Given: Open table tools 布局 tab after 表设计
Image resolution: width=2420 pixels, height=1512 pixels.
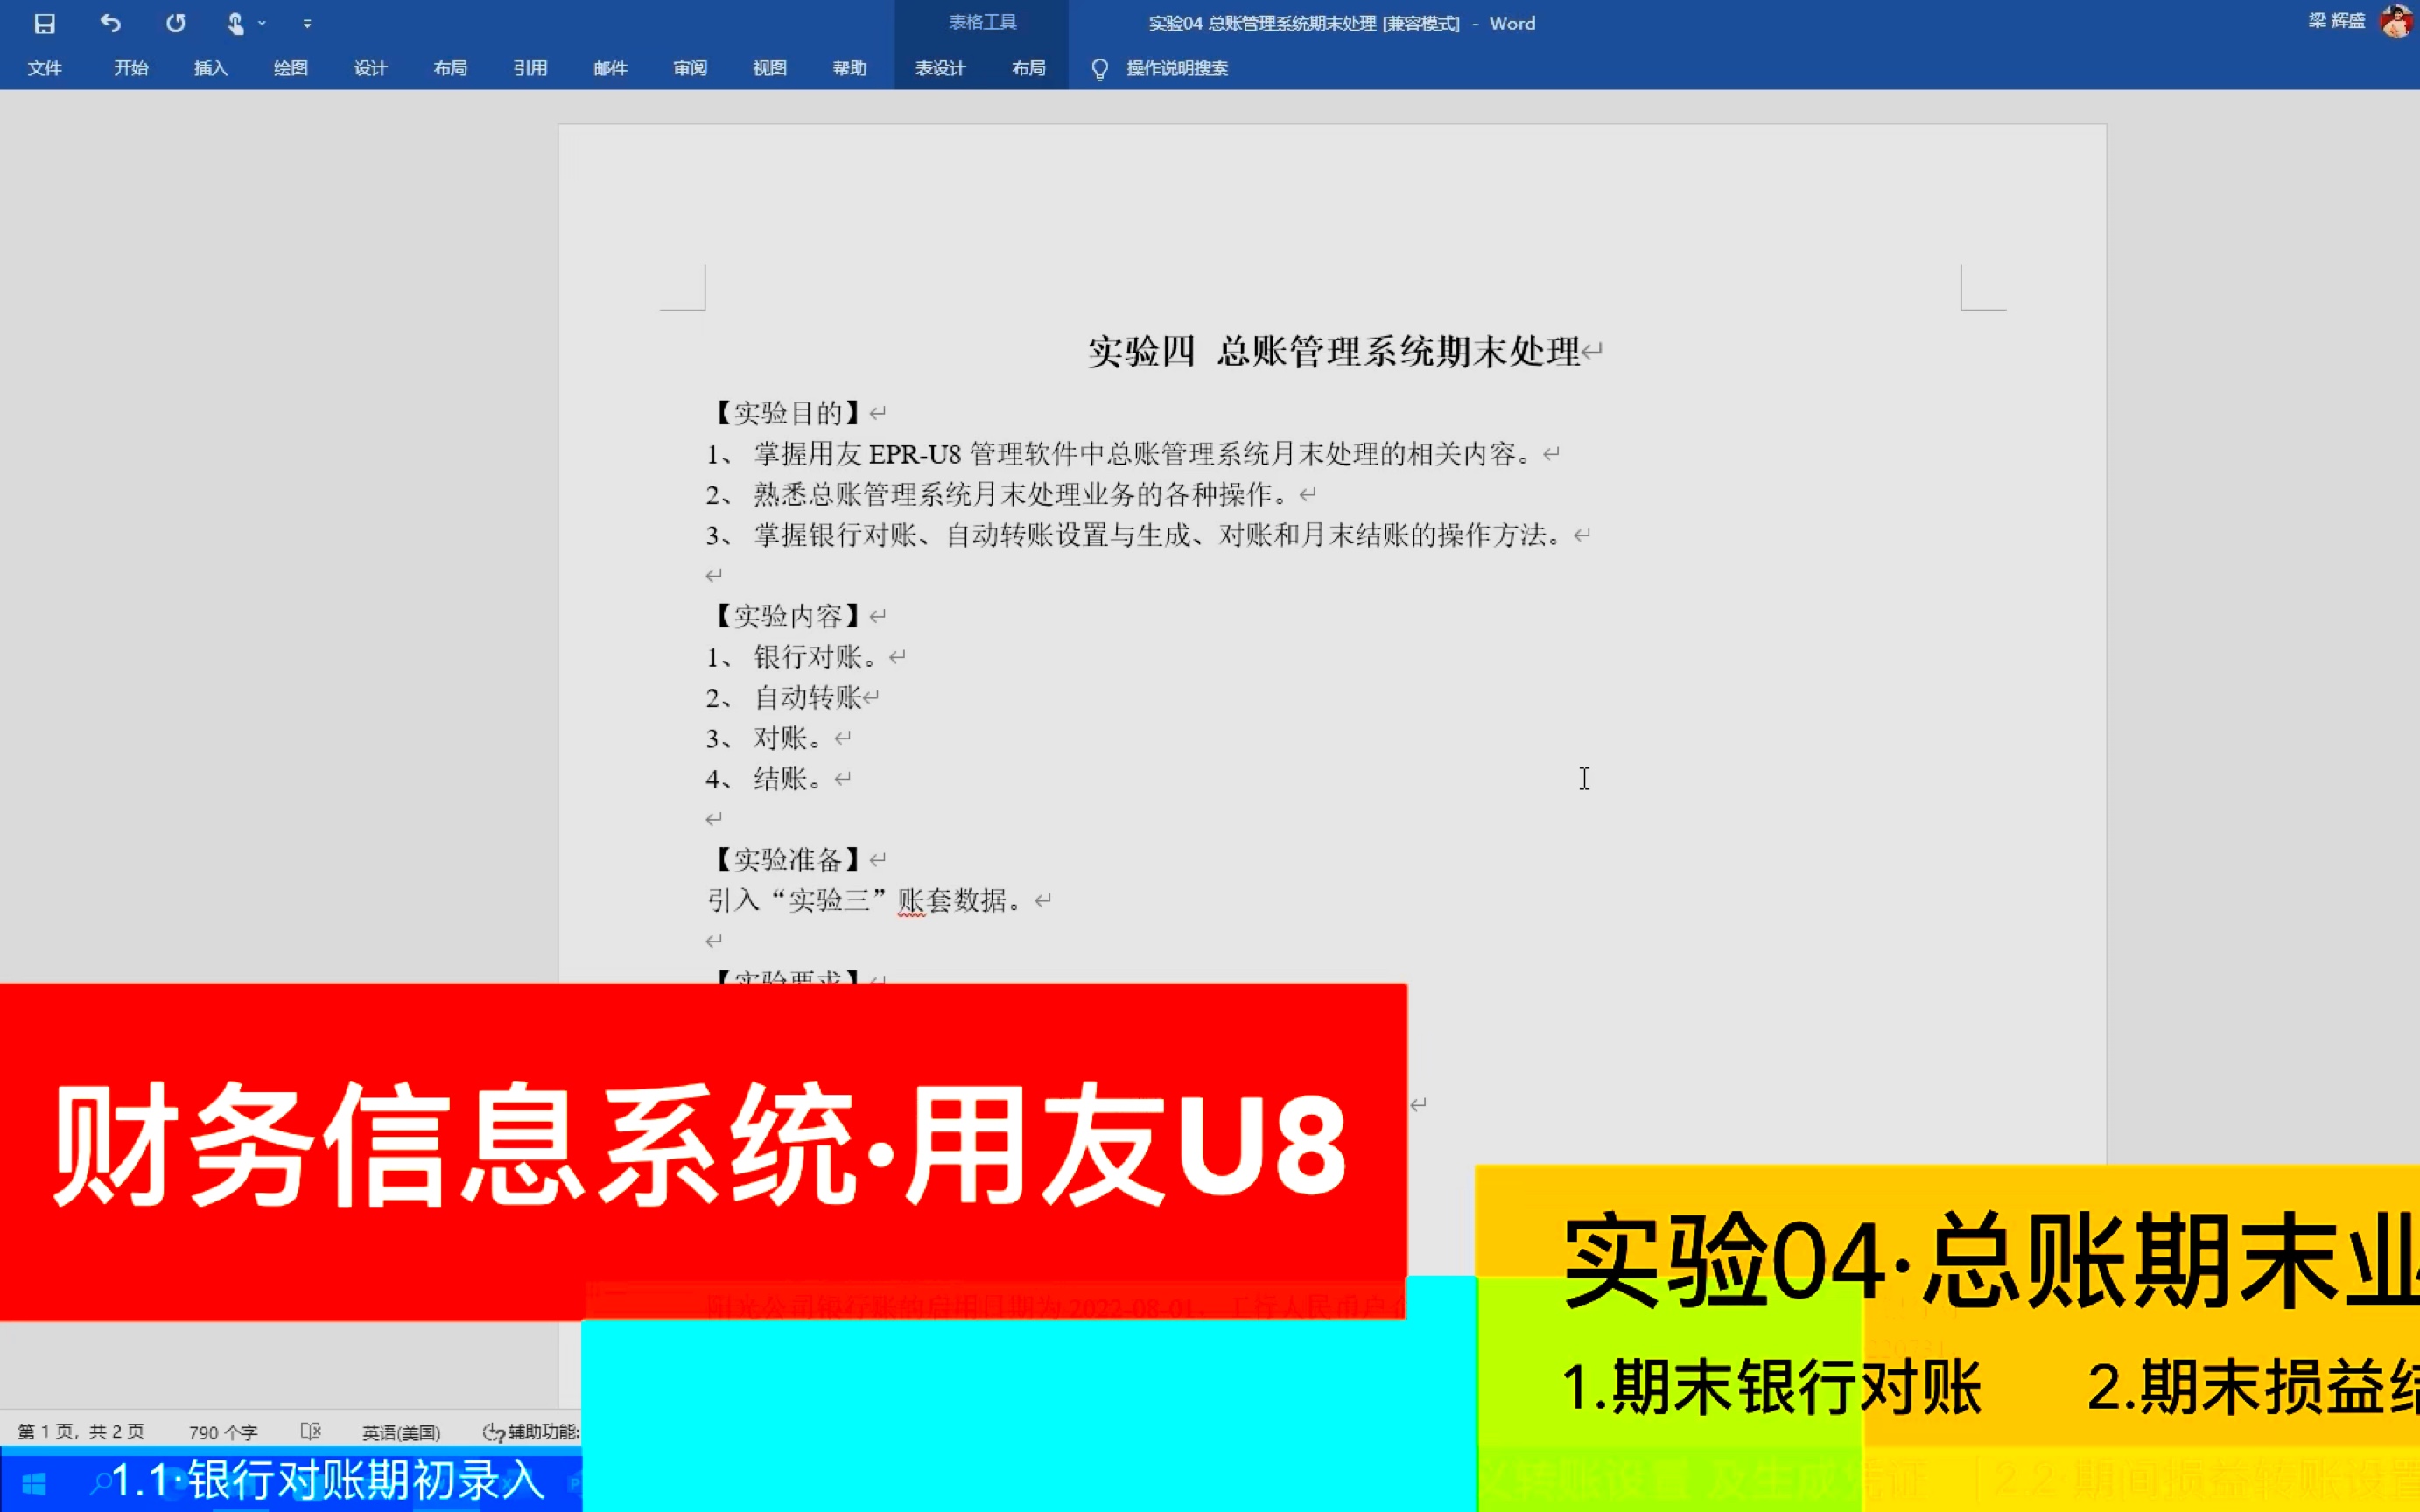Looking at the screenshot, I should pyautogui.click(x=1029, y=68).
